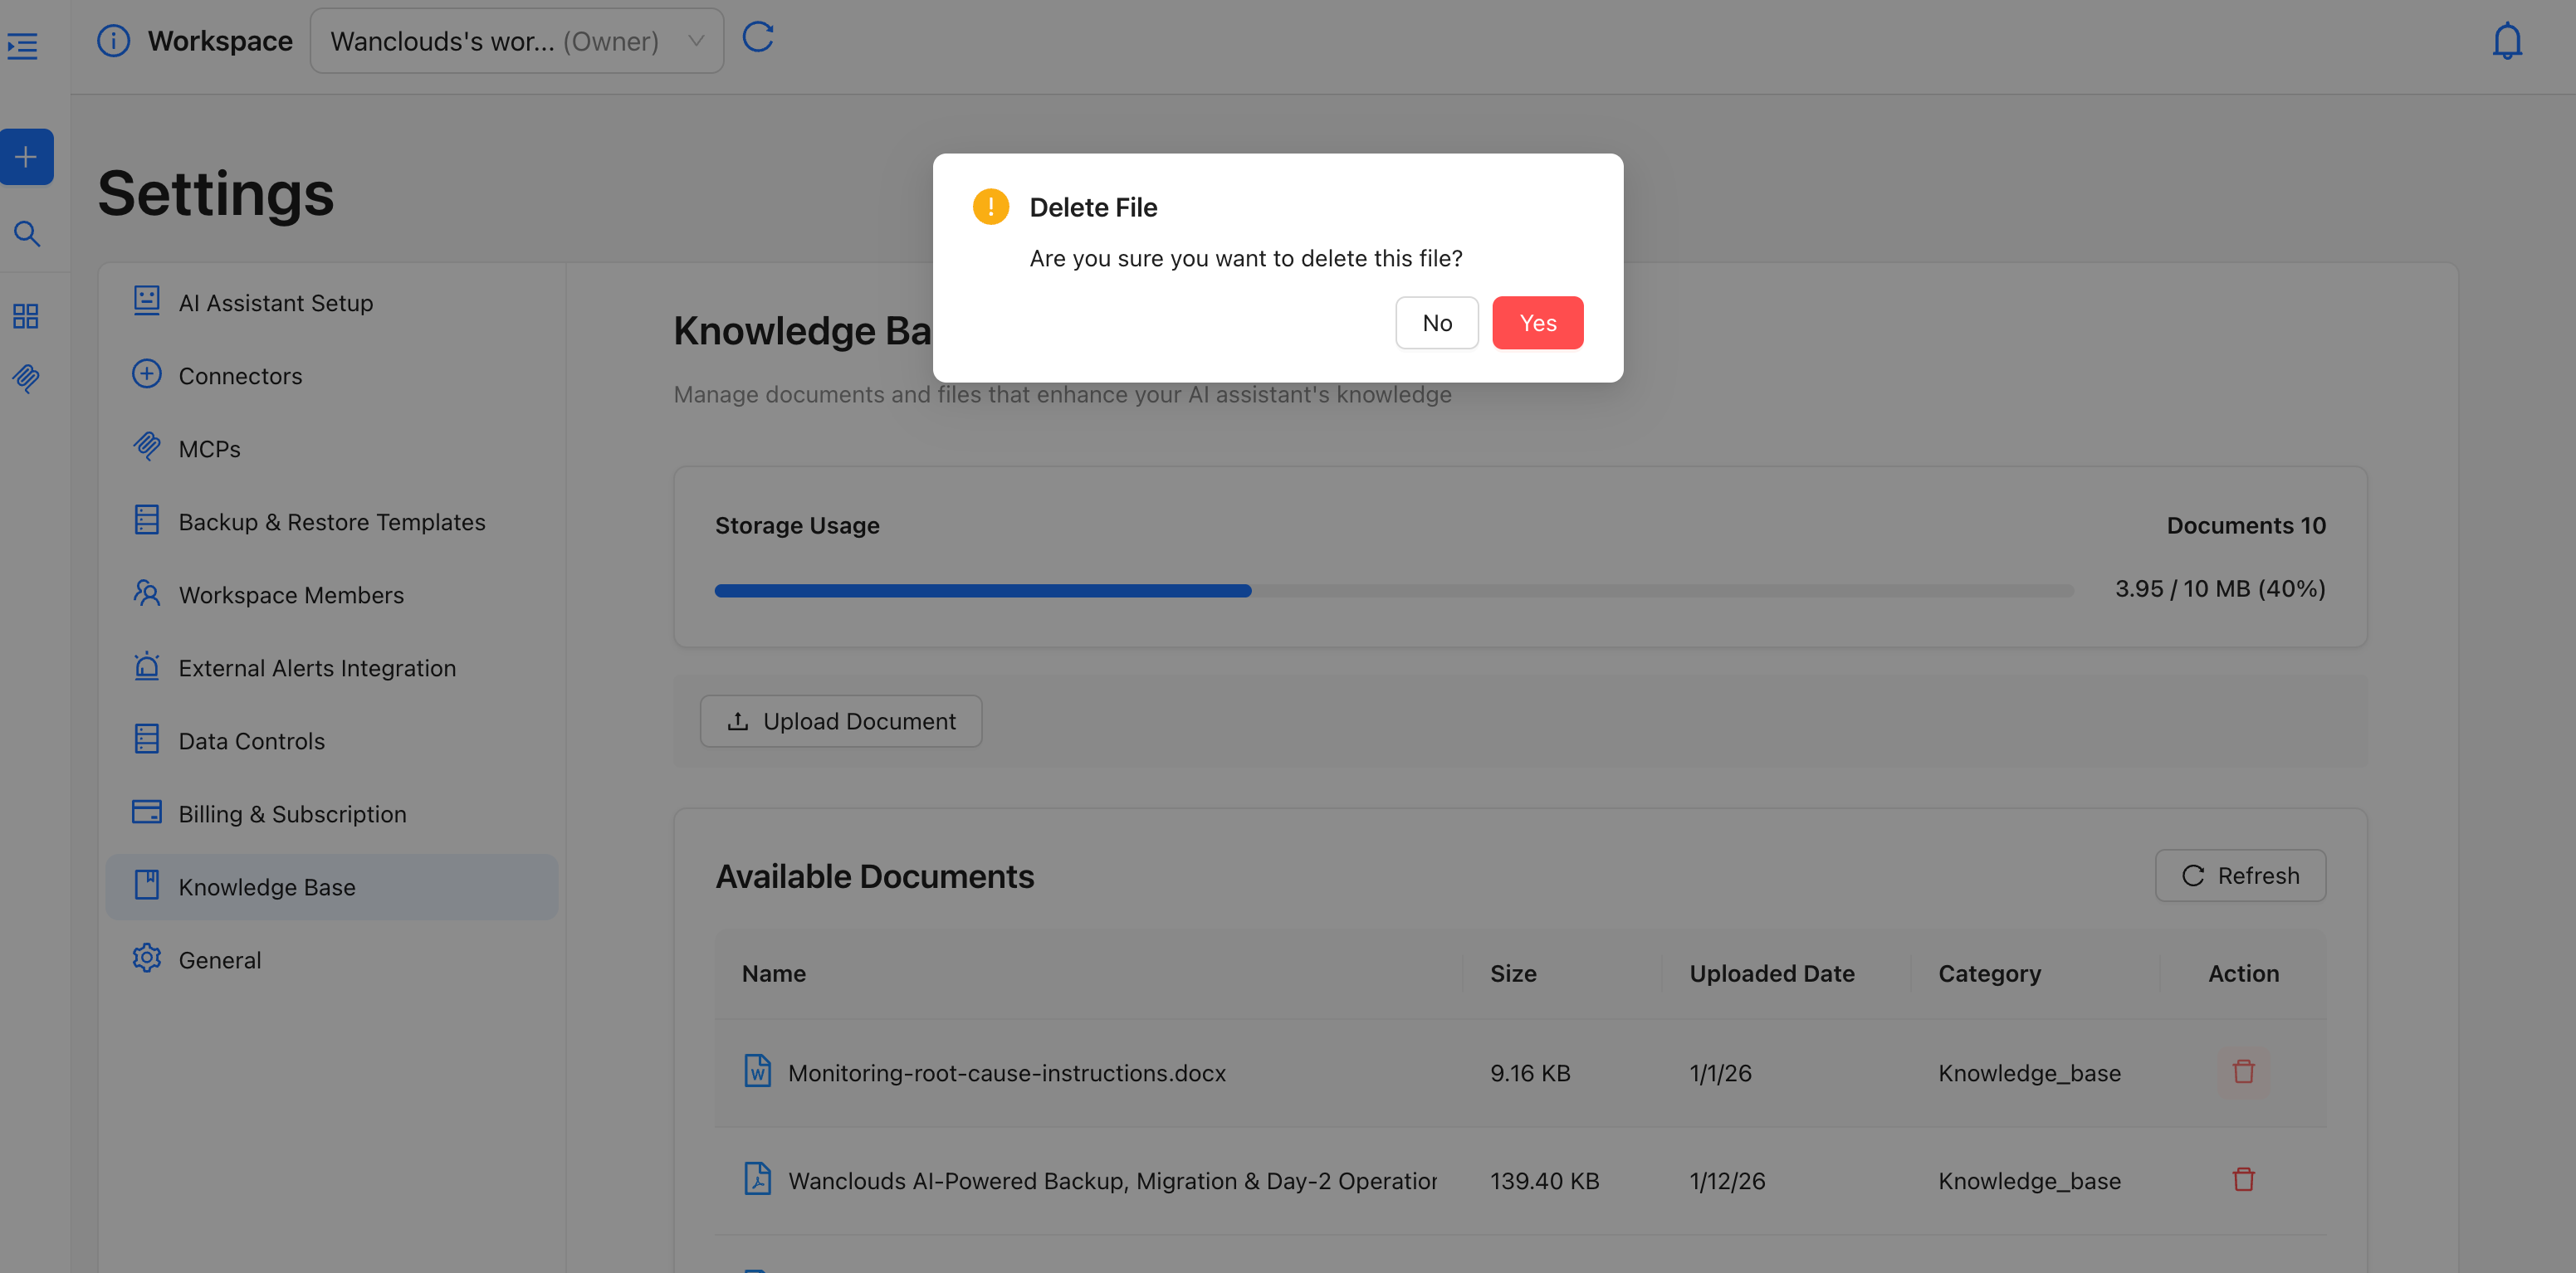Click the Refresh button for Available Documents
The height and width of the screenshot is (1273, 2576).
pos(2240,876)
